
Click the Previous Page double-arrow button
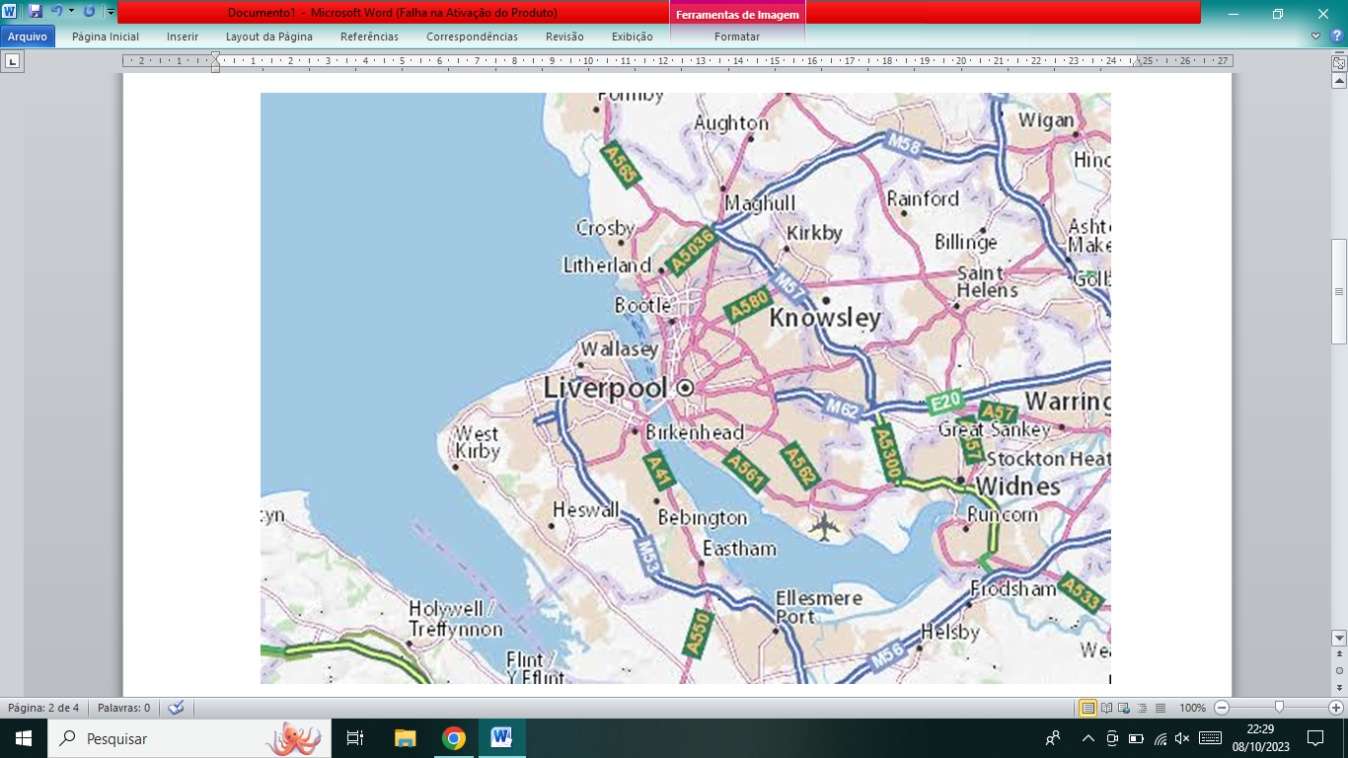pos(1339,654)
